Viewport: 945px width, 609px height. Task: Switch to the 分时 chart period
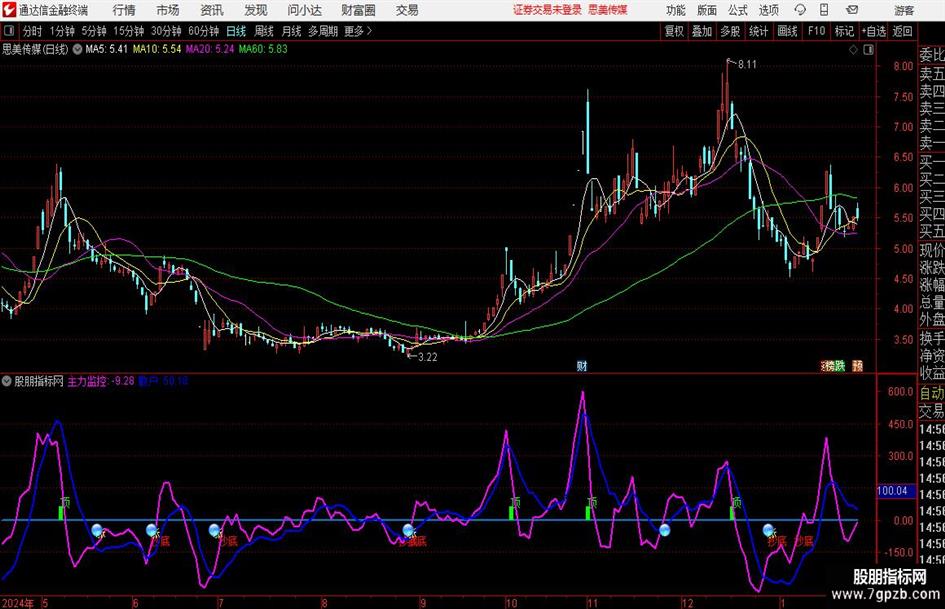click(x=33, y=31)
